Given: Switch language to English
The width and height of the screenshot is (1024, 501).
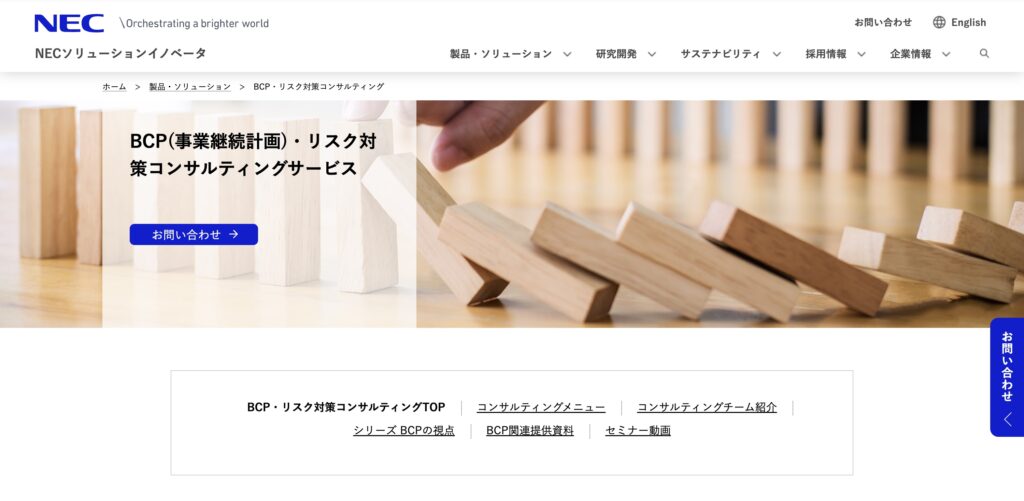Looking at the screenshot, I should (x=968, y=22).
